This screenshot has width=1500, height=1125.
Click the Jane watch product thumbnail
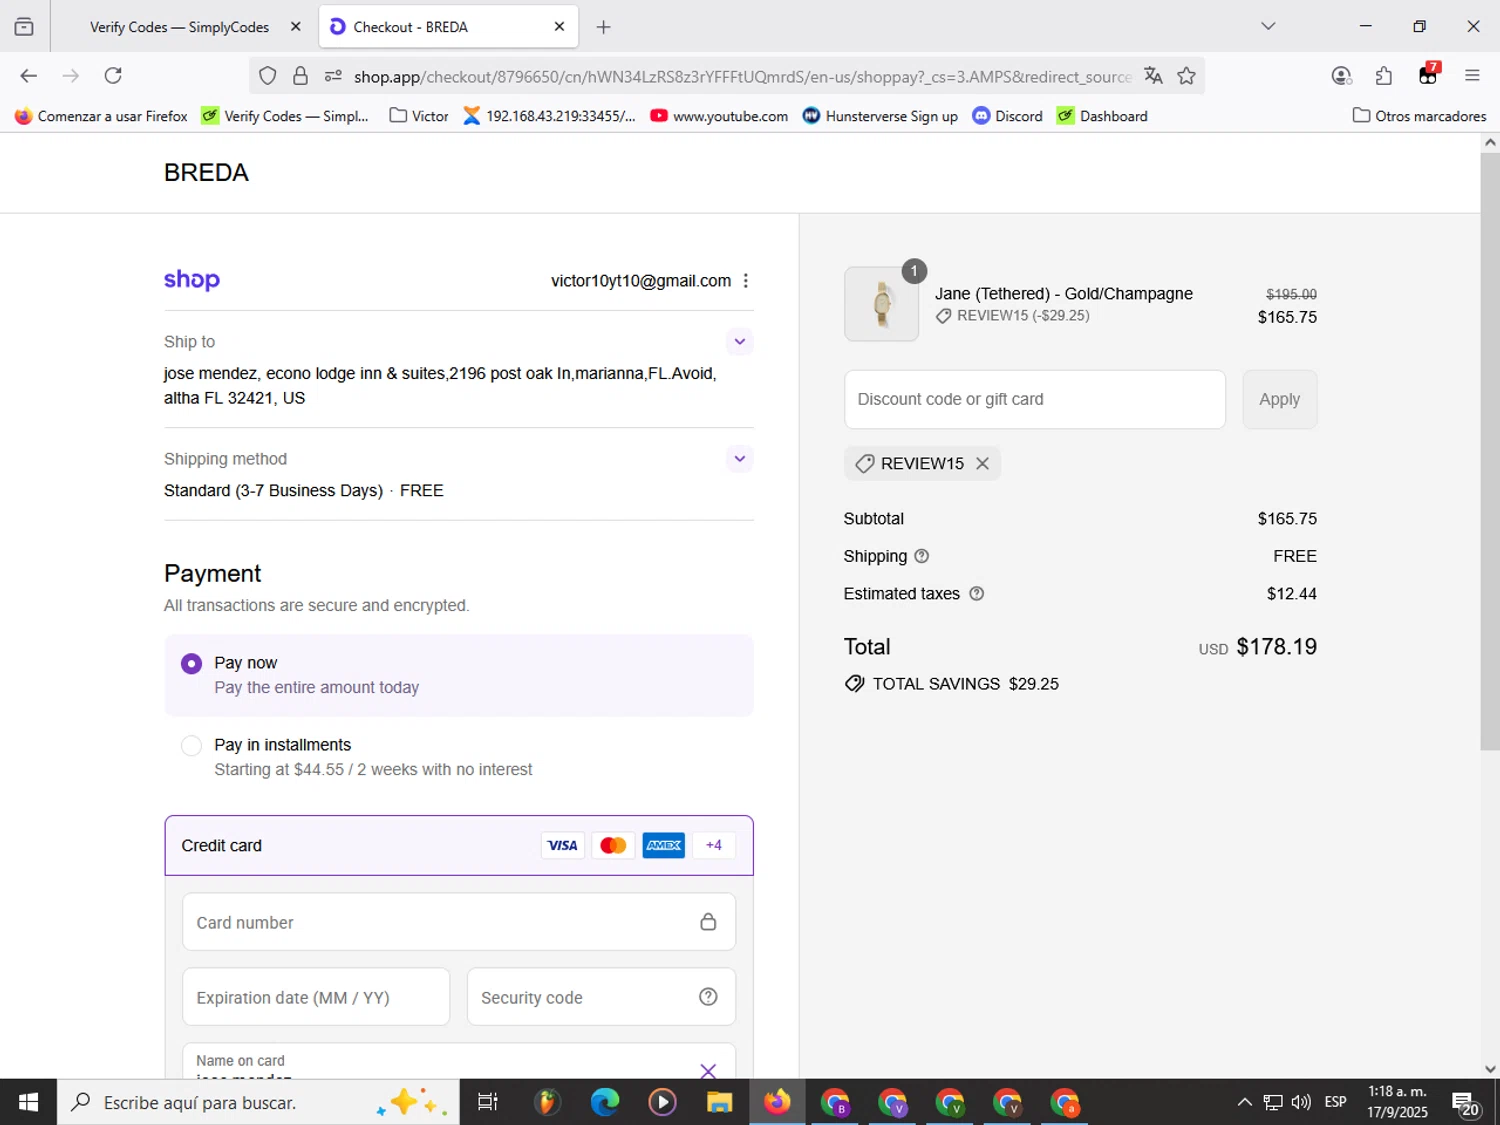(882, 304)
